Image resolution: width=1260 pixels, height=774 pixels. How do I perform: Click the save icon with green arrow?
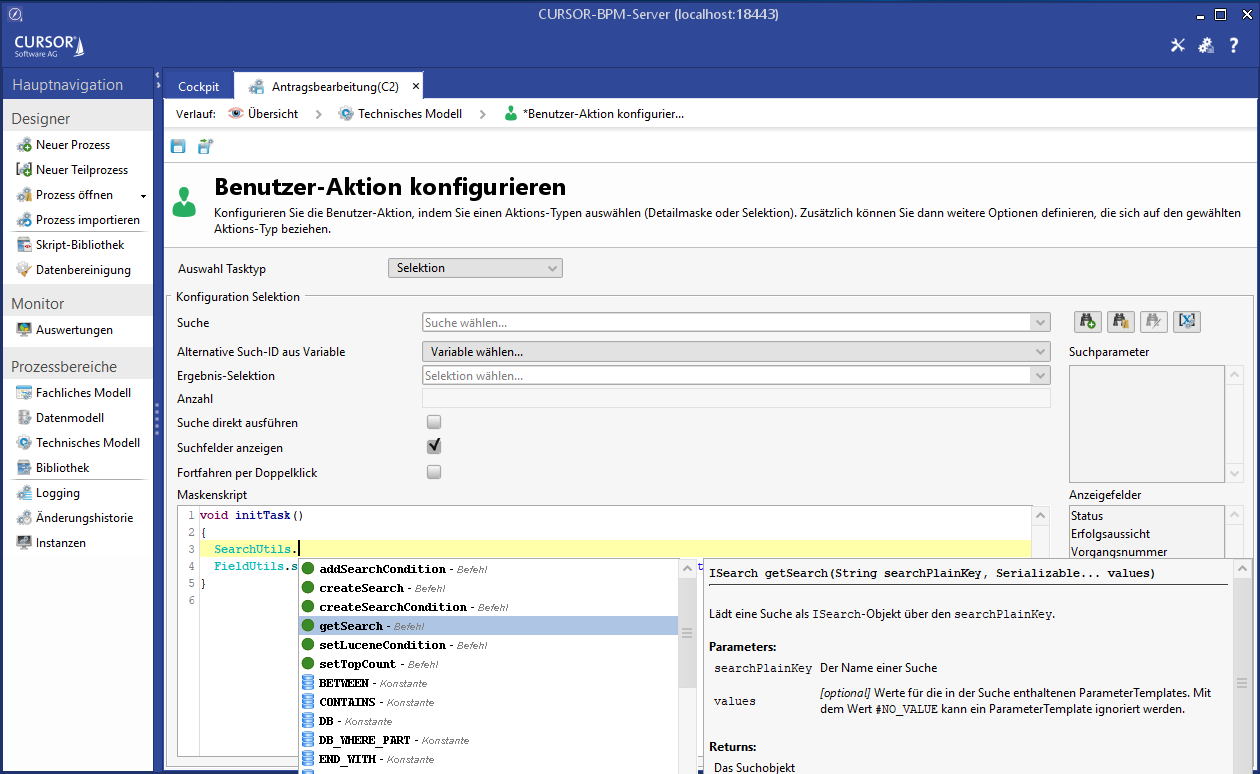tap(205, 147)
